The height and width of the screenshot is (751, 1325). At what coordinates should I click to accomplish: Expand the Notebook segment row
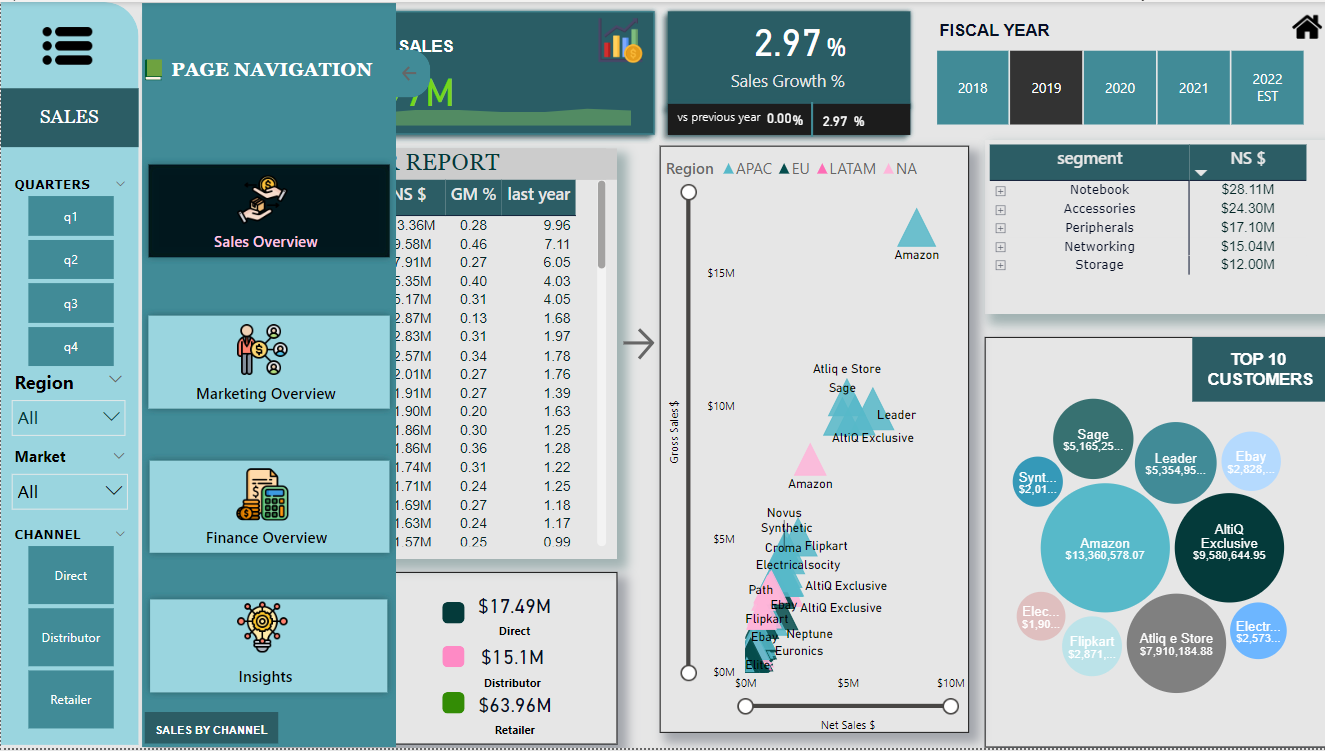tap(1000, 190)
